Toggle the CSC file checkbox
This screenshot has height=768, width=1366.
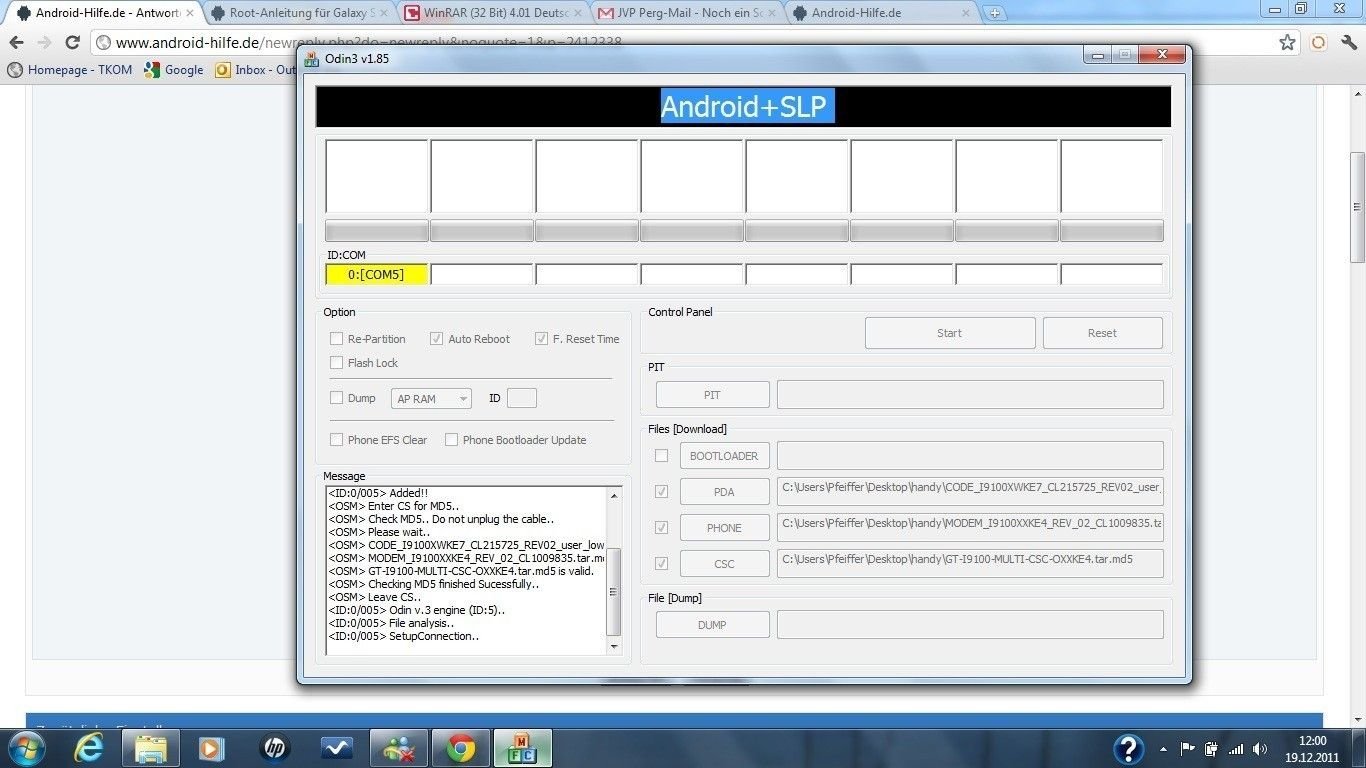pos(661,564)
